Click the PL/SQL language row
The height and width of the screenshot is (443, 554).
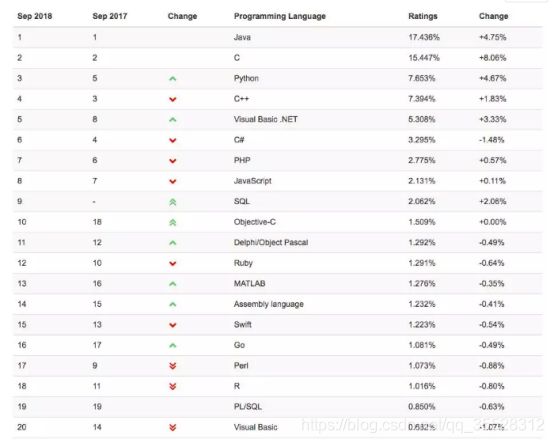tap(278, 407)
